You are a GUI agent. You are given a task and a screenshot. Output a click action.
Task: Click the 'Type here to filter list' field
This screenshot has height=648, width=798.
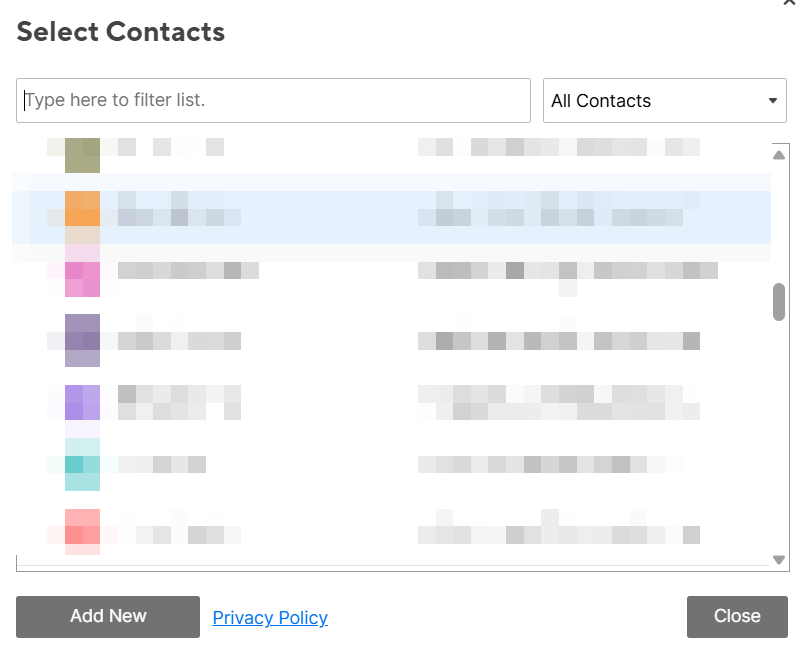coord(273,100)
